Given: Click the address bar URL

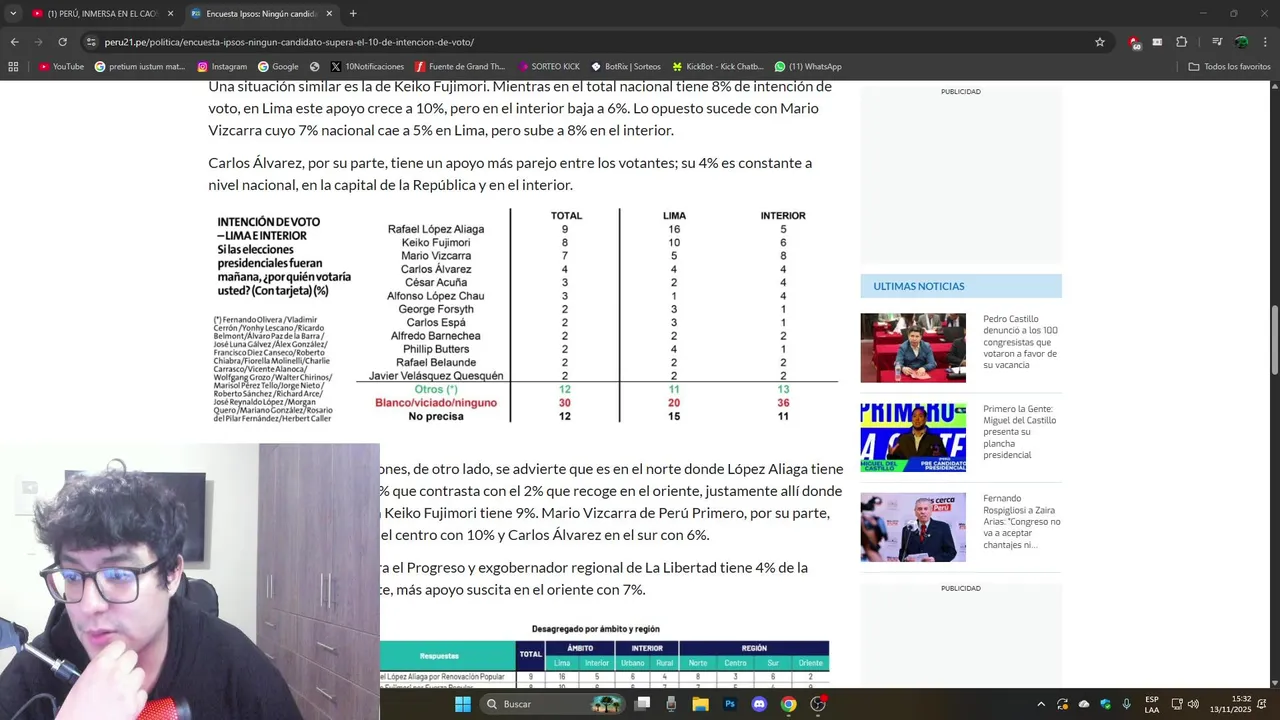Looking at the screenshot, I should coord(289,42).
